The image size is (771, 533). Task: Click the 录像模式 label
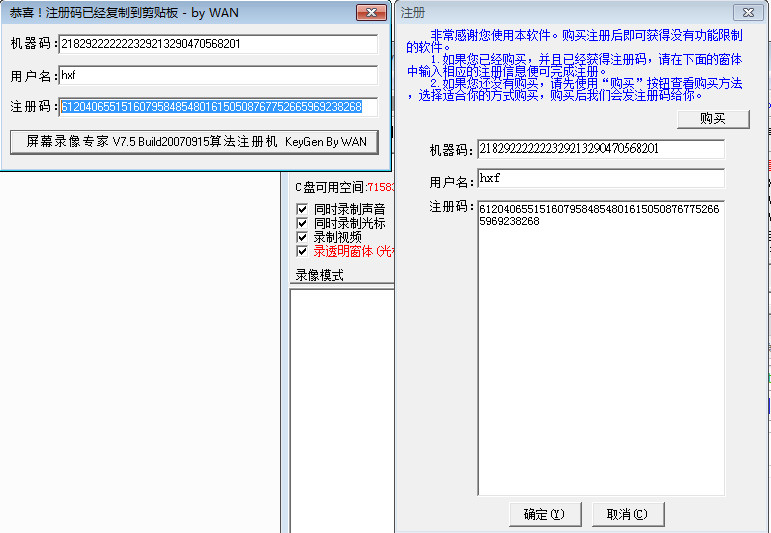click(x=319, y=275)
